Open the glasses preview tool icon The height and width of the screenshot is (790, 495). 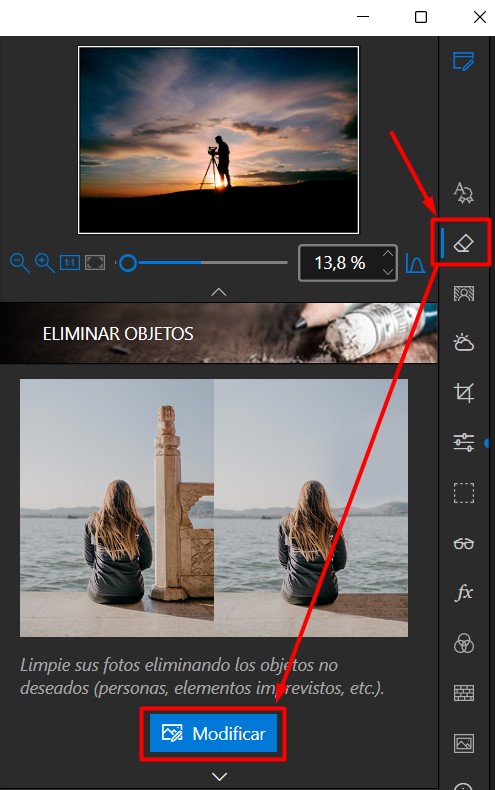pos(464,544)
